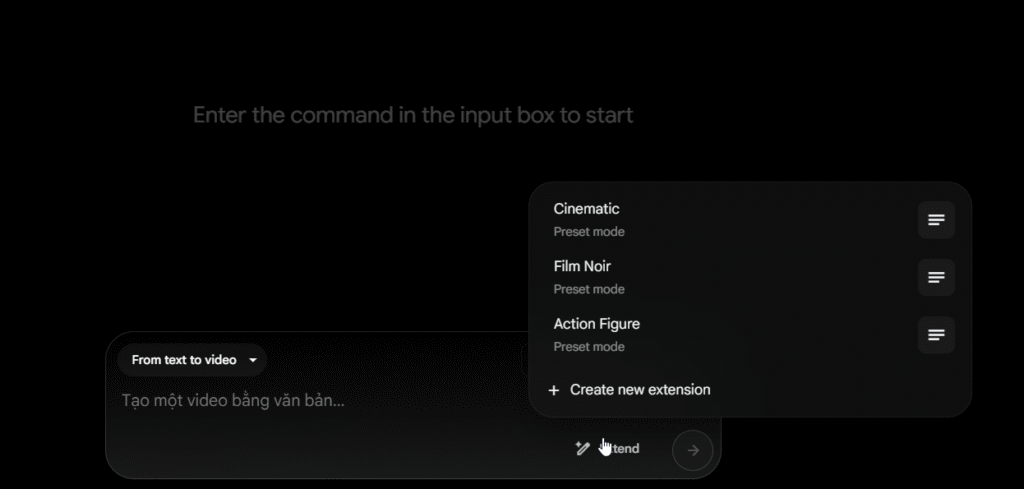The width and height of the screenshot is (1024, 489).
Task: Click 'Preset mode' subtitle under Film Noir
Action: click(x=589, y=290)
